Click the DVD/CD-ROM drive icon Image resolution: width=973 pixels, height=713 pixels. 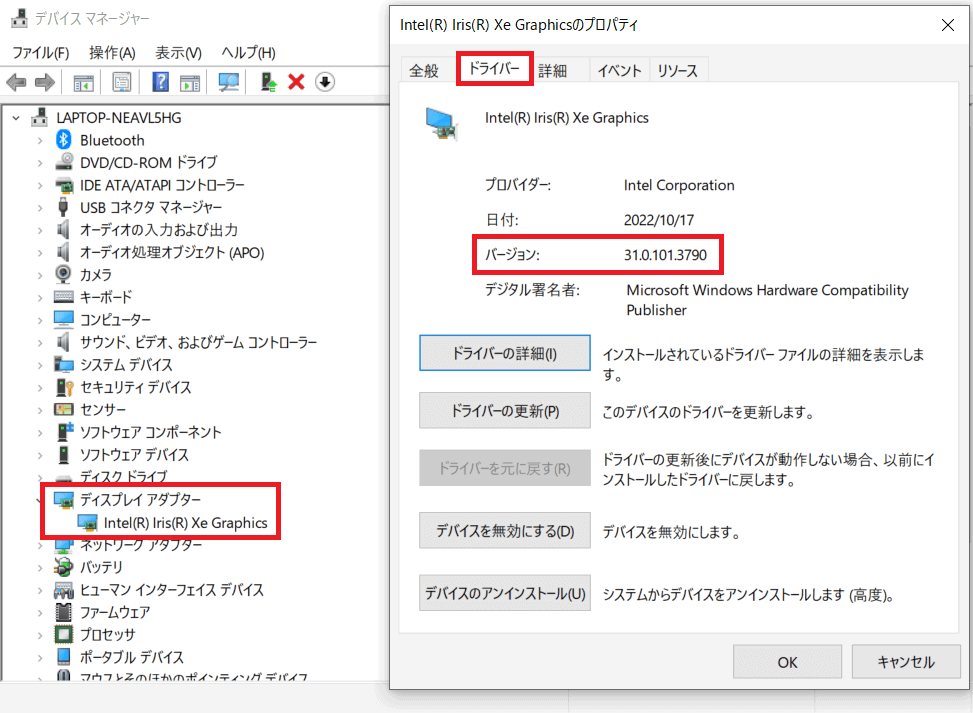tap(63, 162)
